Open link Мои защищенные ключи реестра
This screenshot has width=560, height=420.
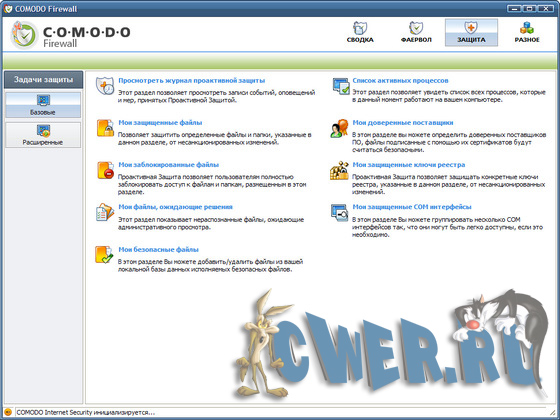click(x=409, y=165)
